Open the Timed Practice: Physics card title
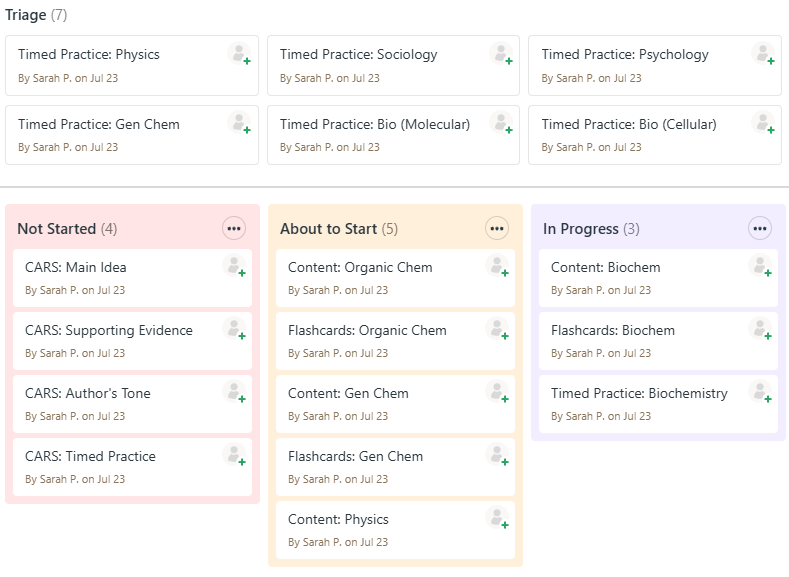Screen dimensions: 789x577 89,54
